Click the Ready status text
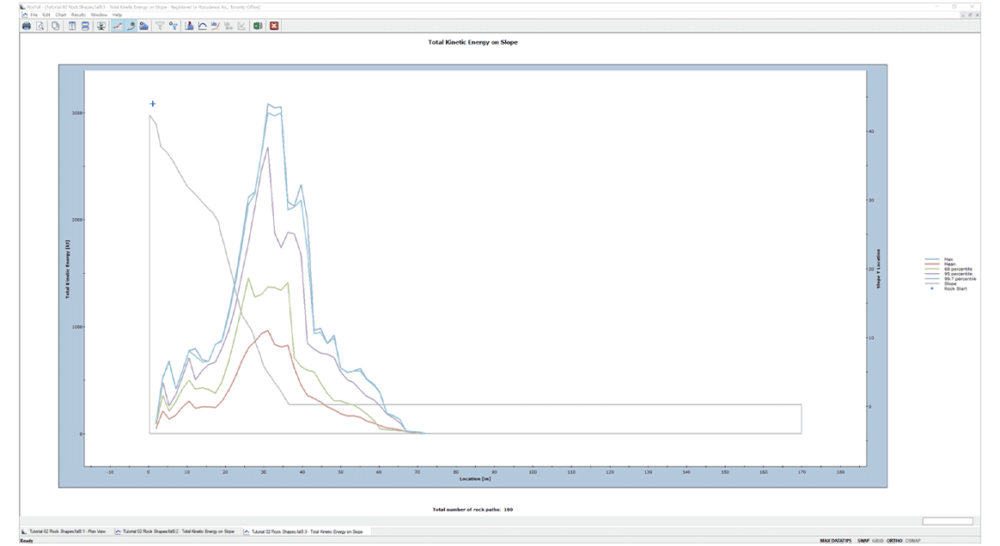 point(27,541)
